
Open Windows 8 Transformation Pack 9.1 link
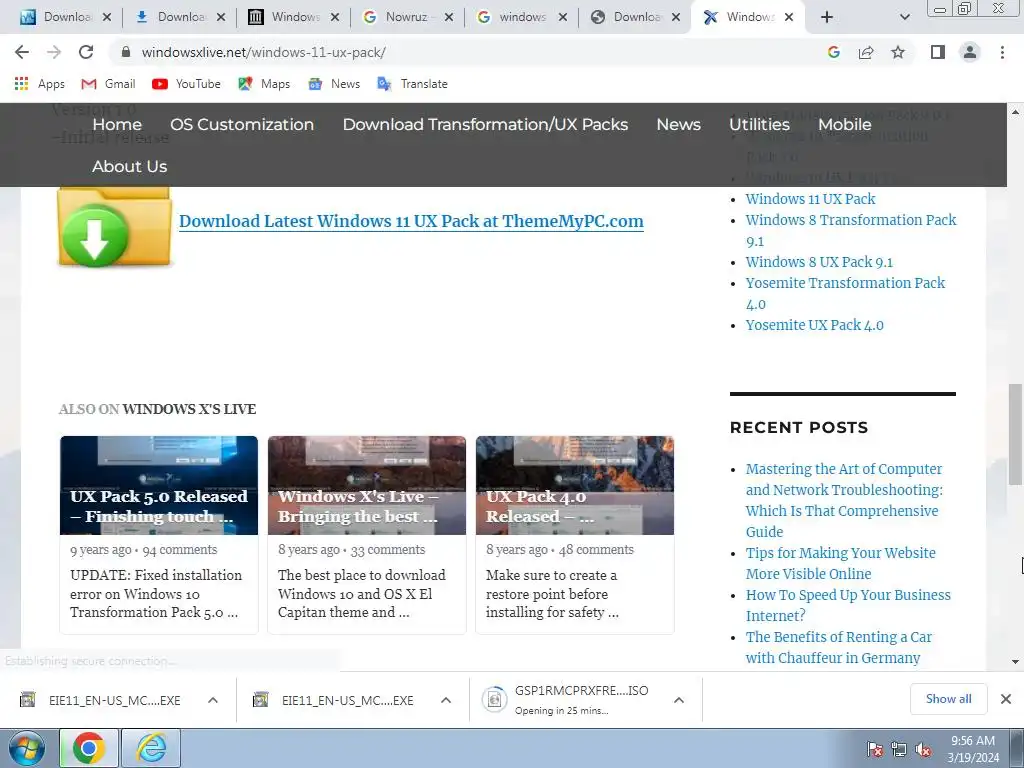(x=851, y=230)
